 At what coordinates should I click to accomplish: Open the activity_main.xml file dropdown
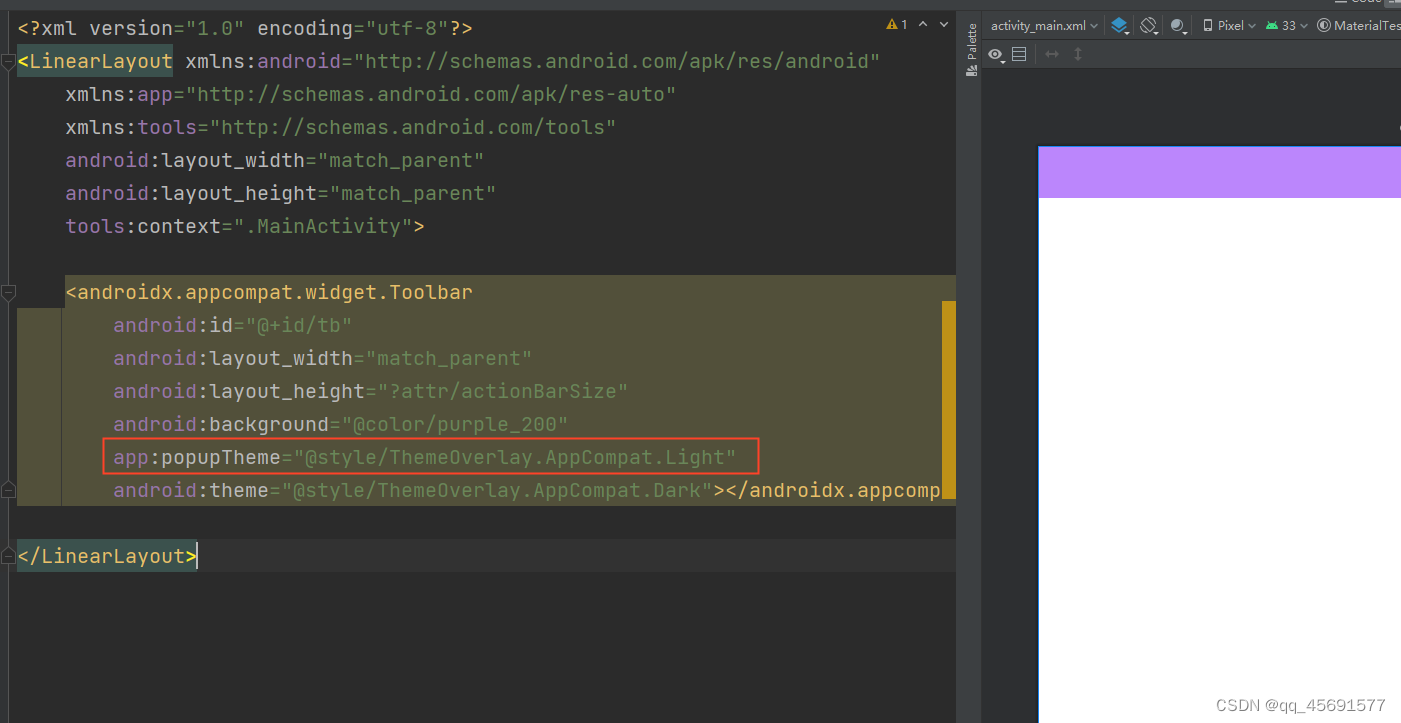pyautogui.click(x=1044, y=26)
